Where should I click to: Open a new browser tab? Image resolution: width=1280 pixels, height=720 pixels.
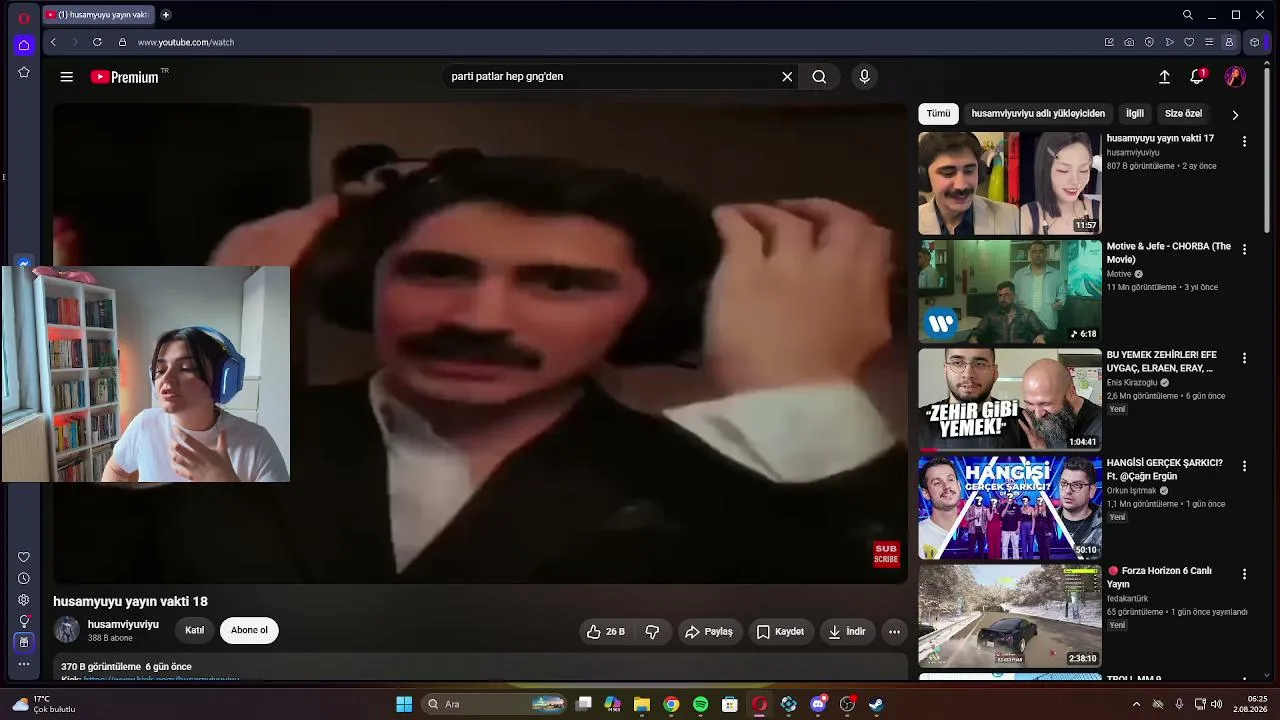pyautogui.click(x=166, y=15)
